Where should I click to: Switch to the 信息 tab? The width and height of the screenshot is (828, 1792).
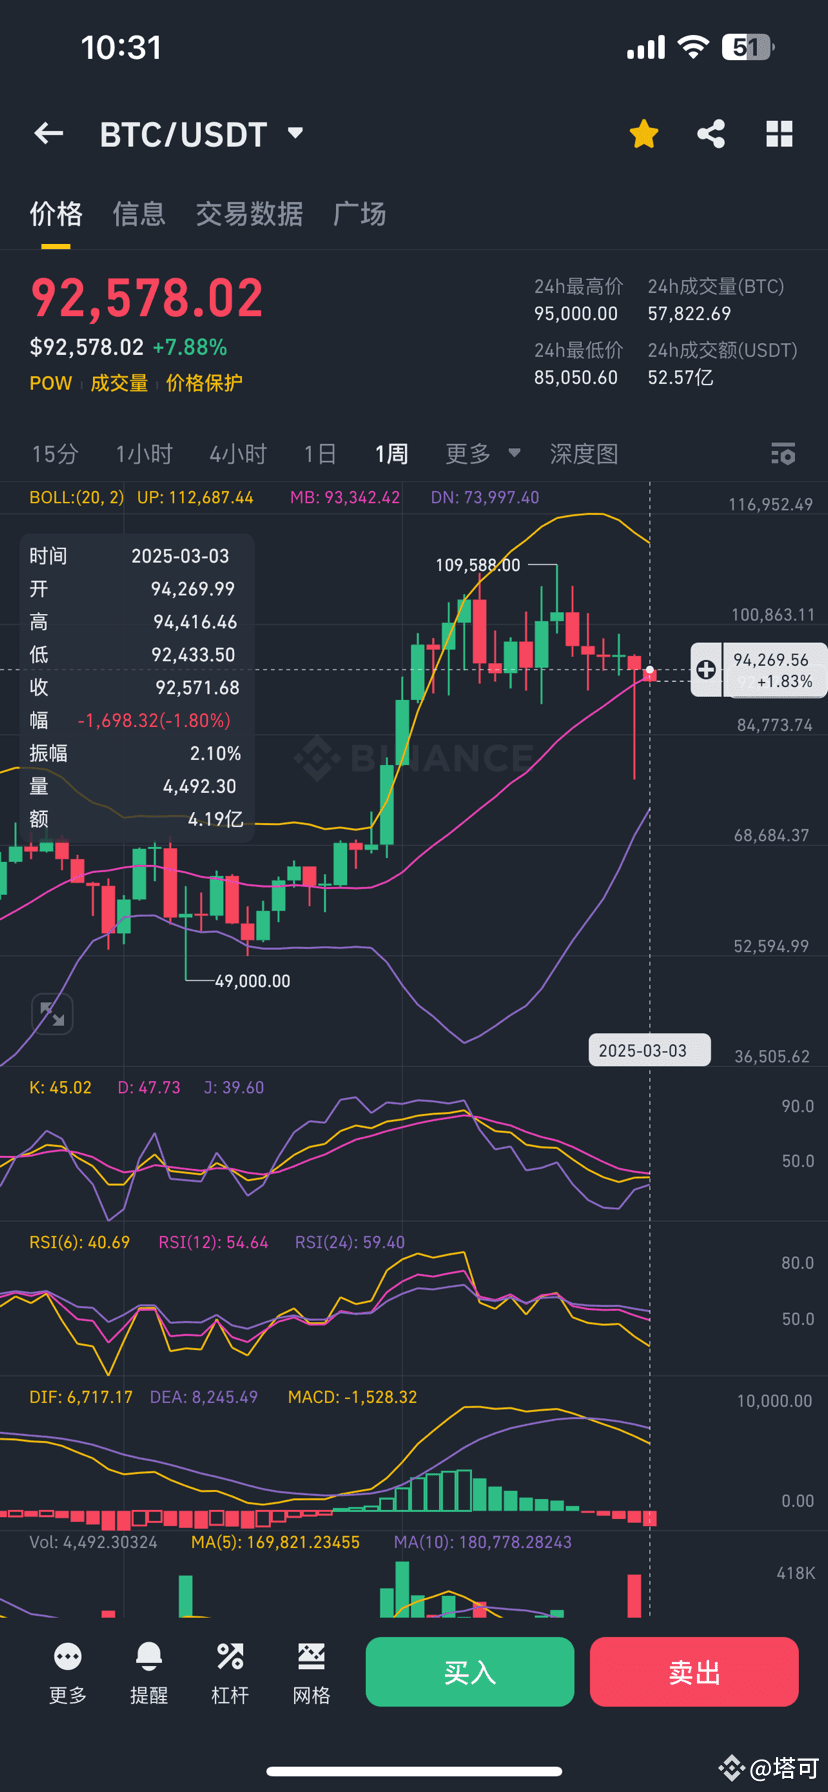(x=139, y=214)
